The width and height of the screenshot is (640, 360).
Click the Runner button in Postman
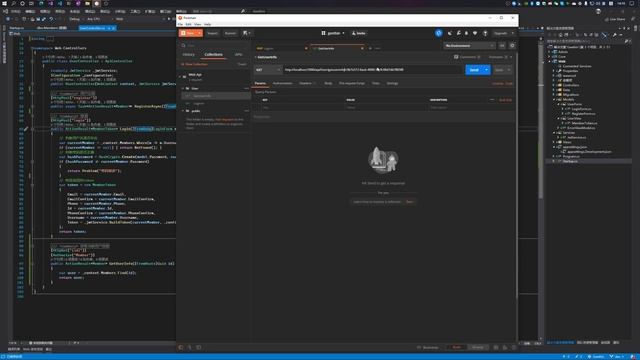pyautogui.click(x=230, y=33)
